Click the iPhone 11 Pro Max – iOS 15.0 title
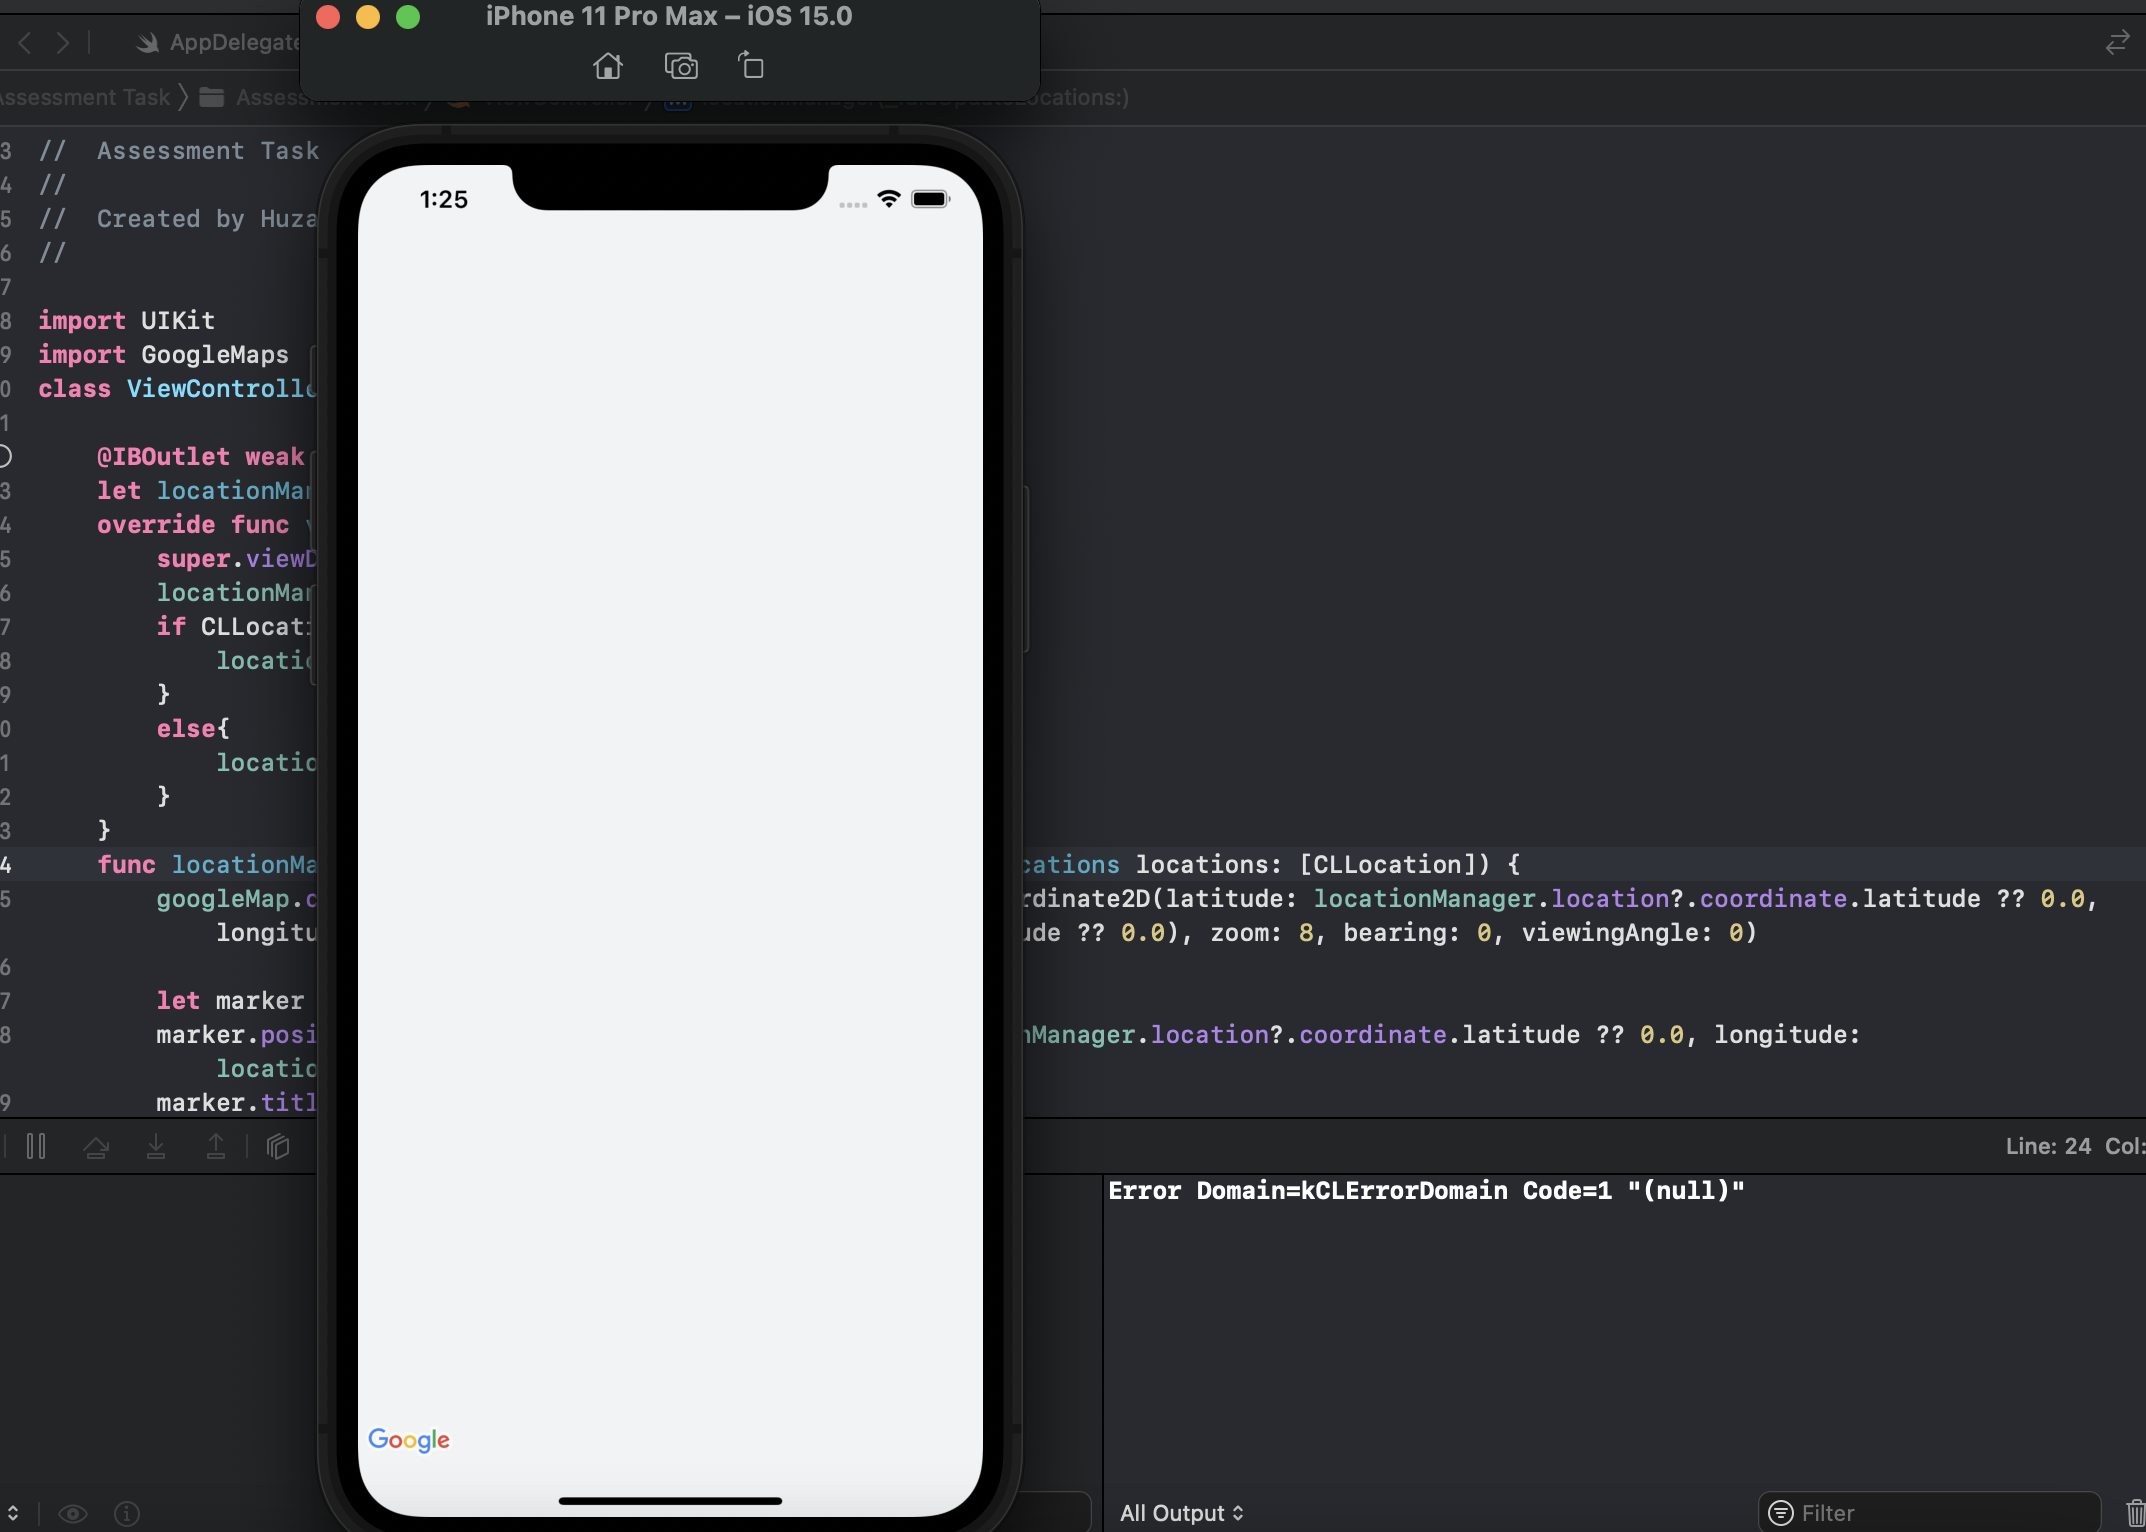 [x=669, y=16]
